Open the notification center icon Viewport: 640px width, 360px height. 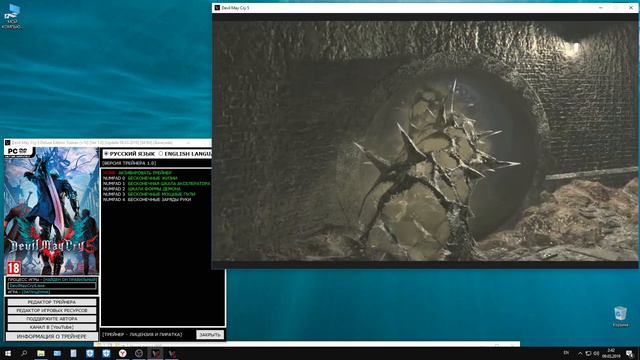pyautogui.click(x=630, y=353)
